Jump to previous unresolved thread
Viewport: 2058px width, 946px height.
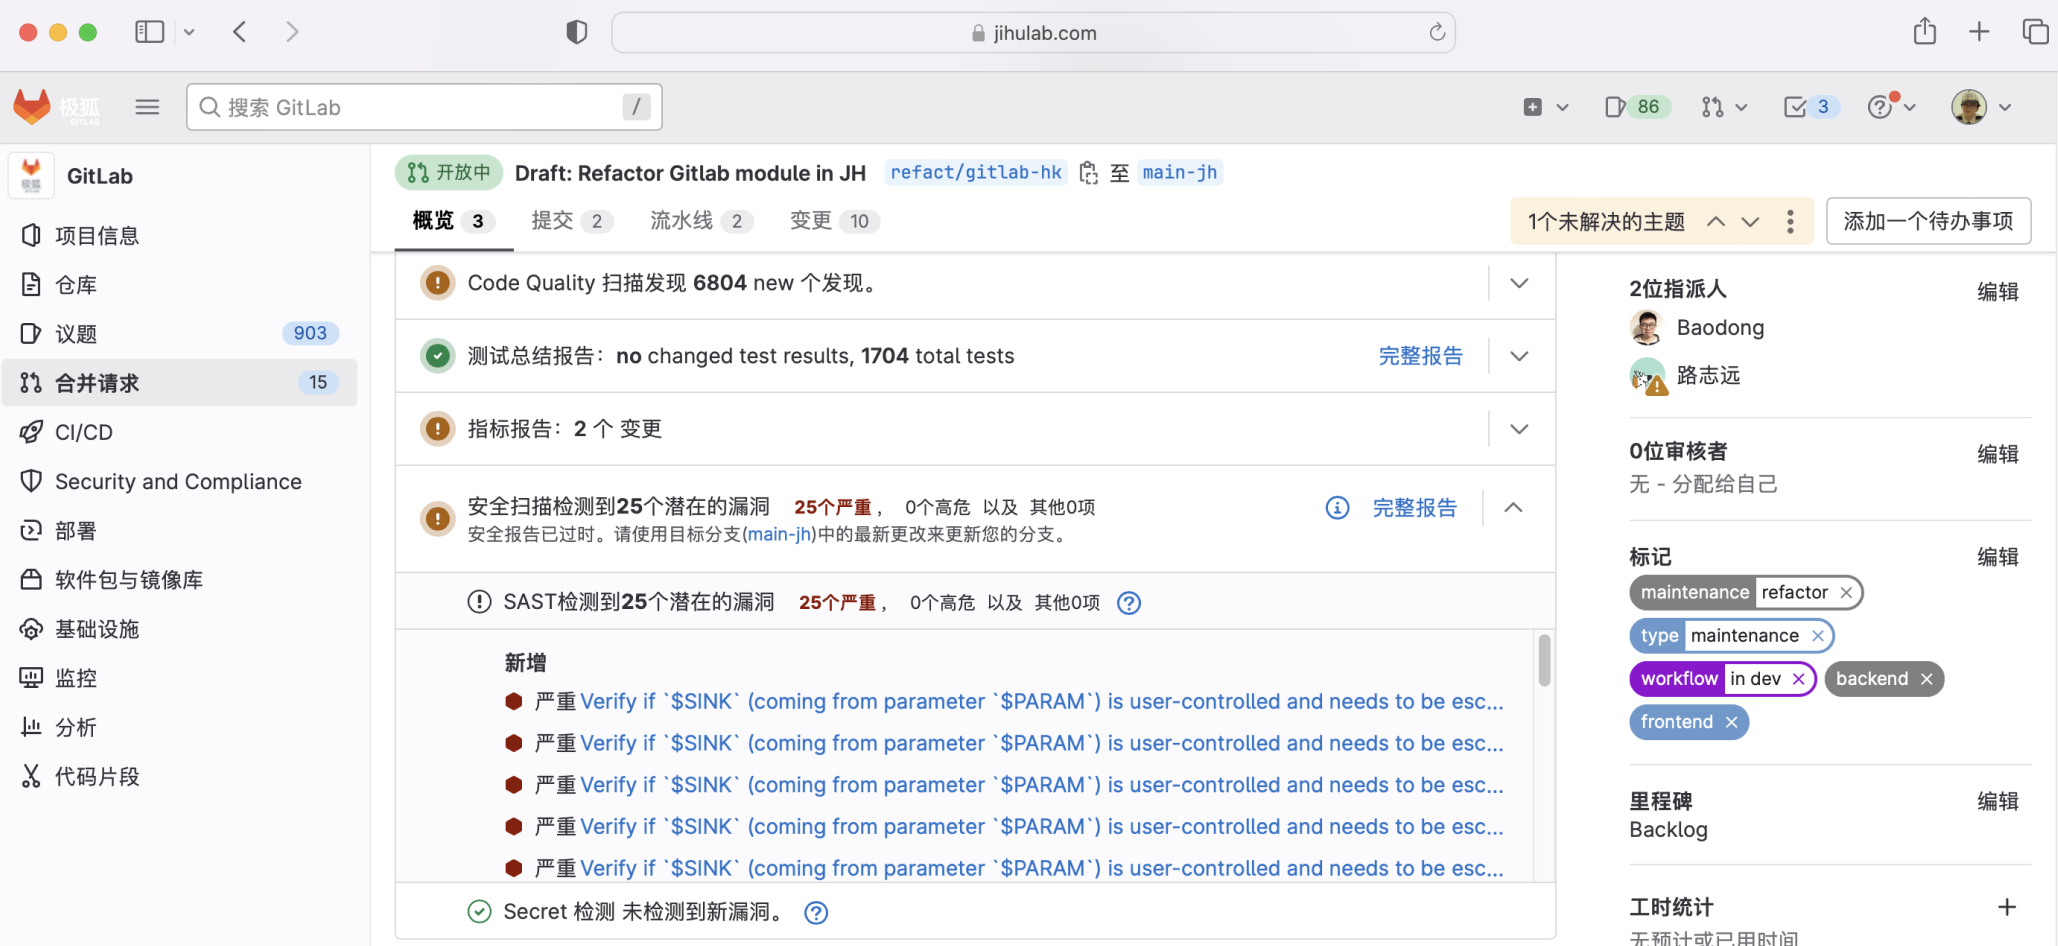(x=1716, y=222)
